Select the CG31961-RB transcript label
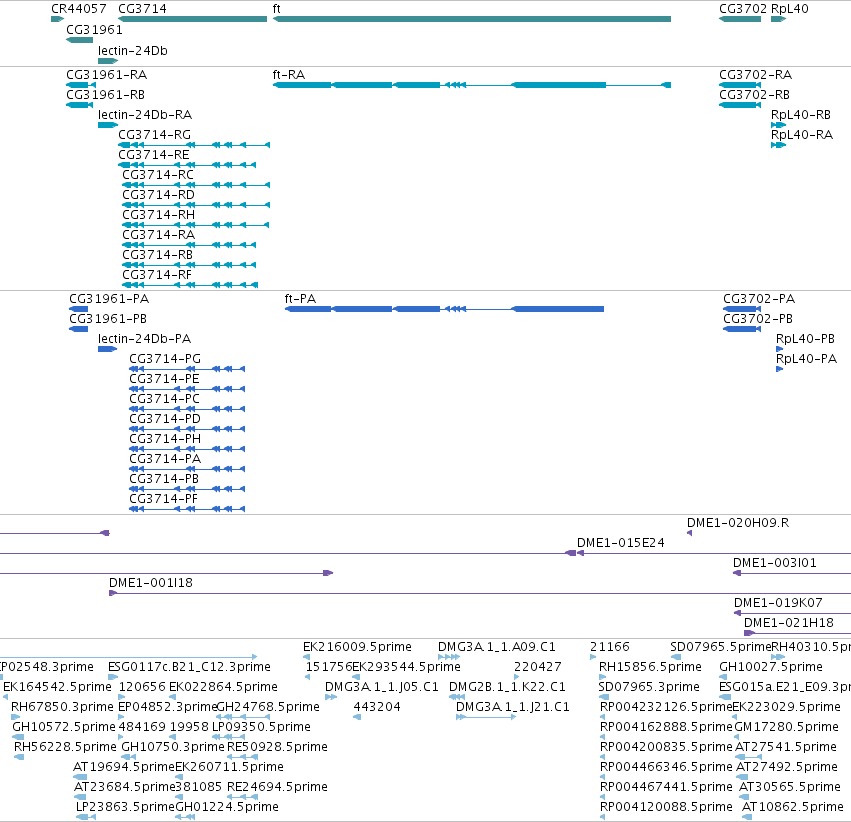Image resolution: width=851 pixels, height=822 pixels. pos(105,95)
